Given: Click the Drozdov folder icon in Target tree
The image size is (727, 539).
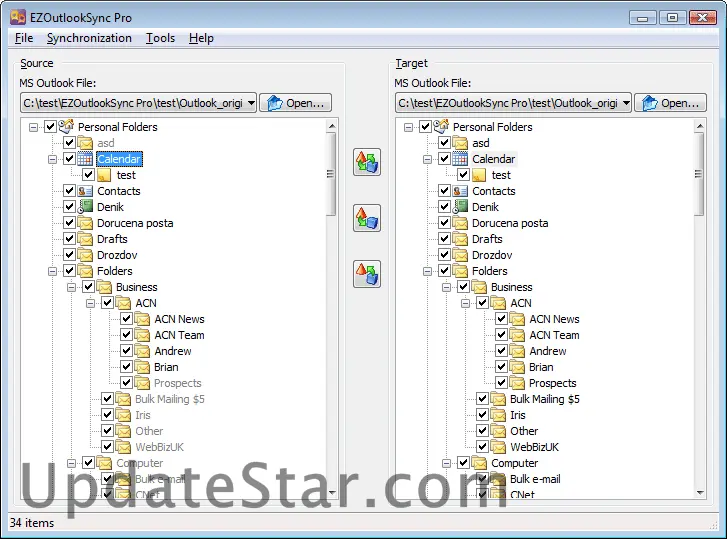Looking at the screenshot, I should click(460, 255).
